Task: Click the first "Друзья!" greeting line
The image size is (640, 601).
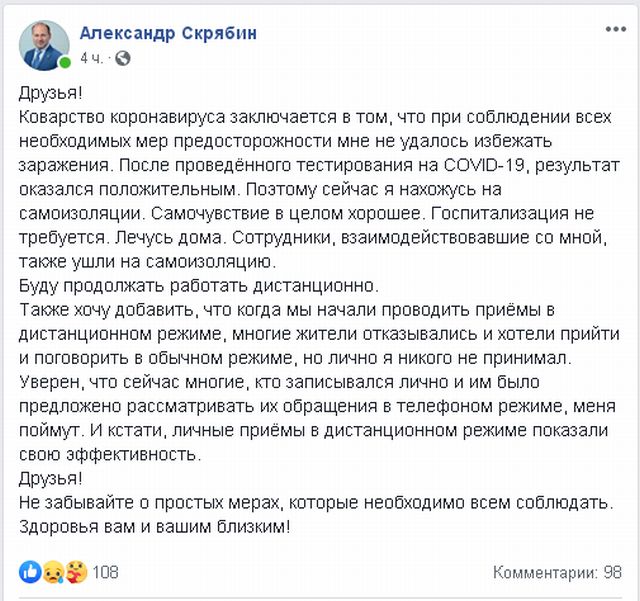Action: pos(50,94)
